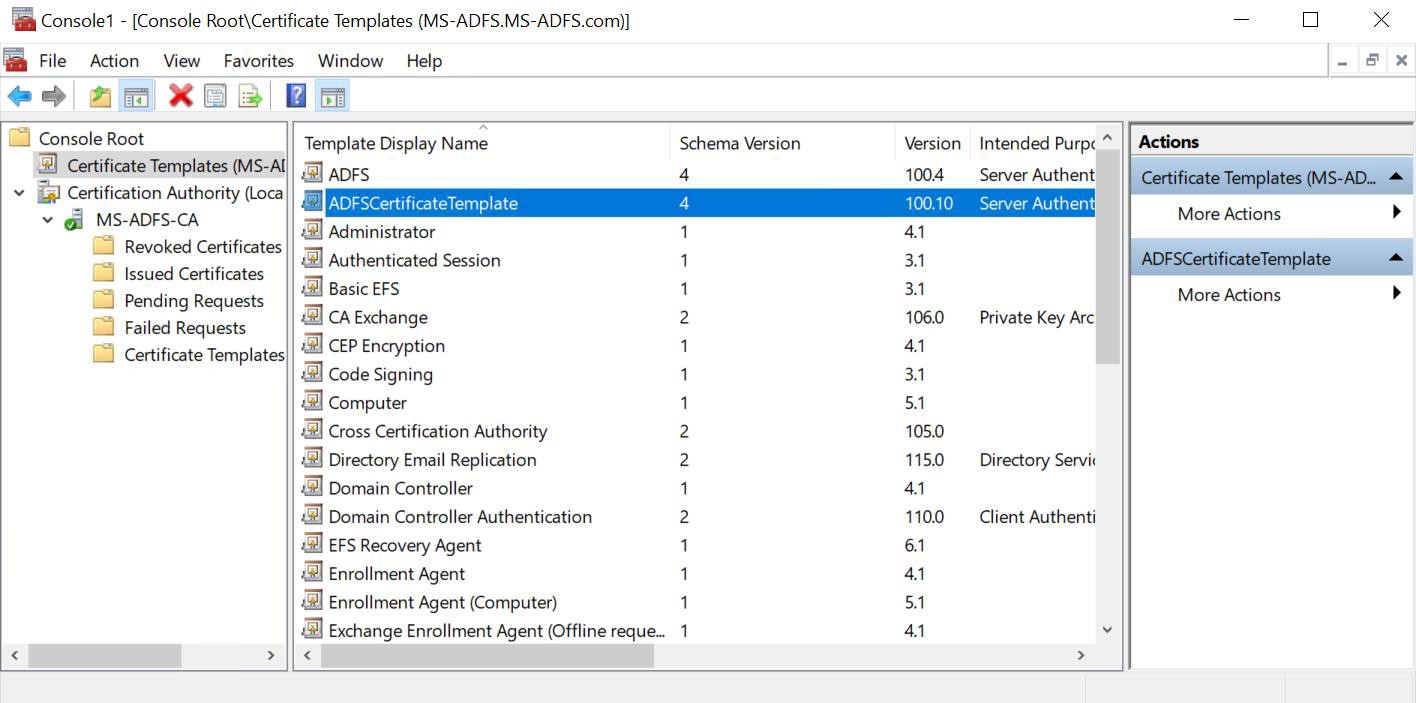The image size is (1416, 703).
Task: Click the Console Root folder icon
Action: [x=19, y=138]
